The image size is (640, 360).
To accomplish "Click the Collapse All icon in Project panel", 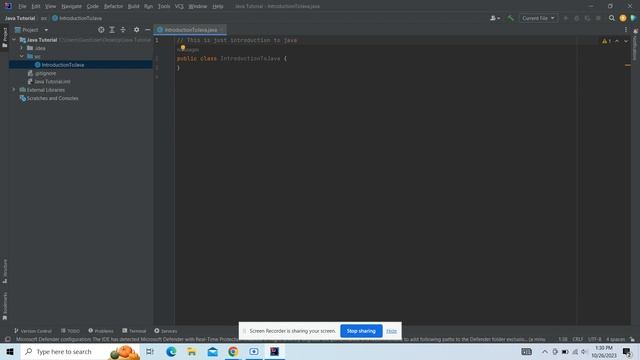I will pyautogui.click(x=123, y=30).
